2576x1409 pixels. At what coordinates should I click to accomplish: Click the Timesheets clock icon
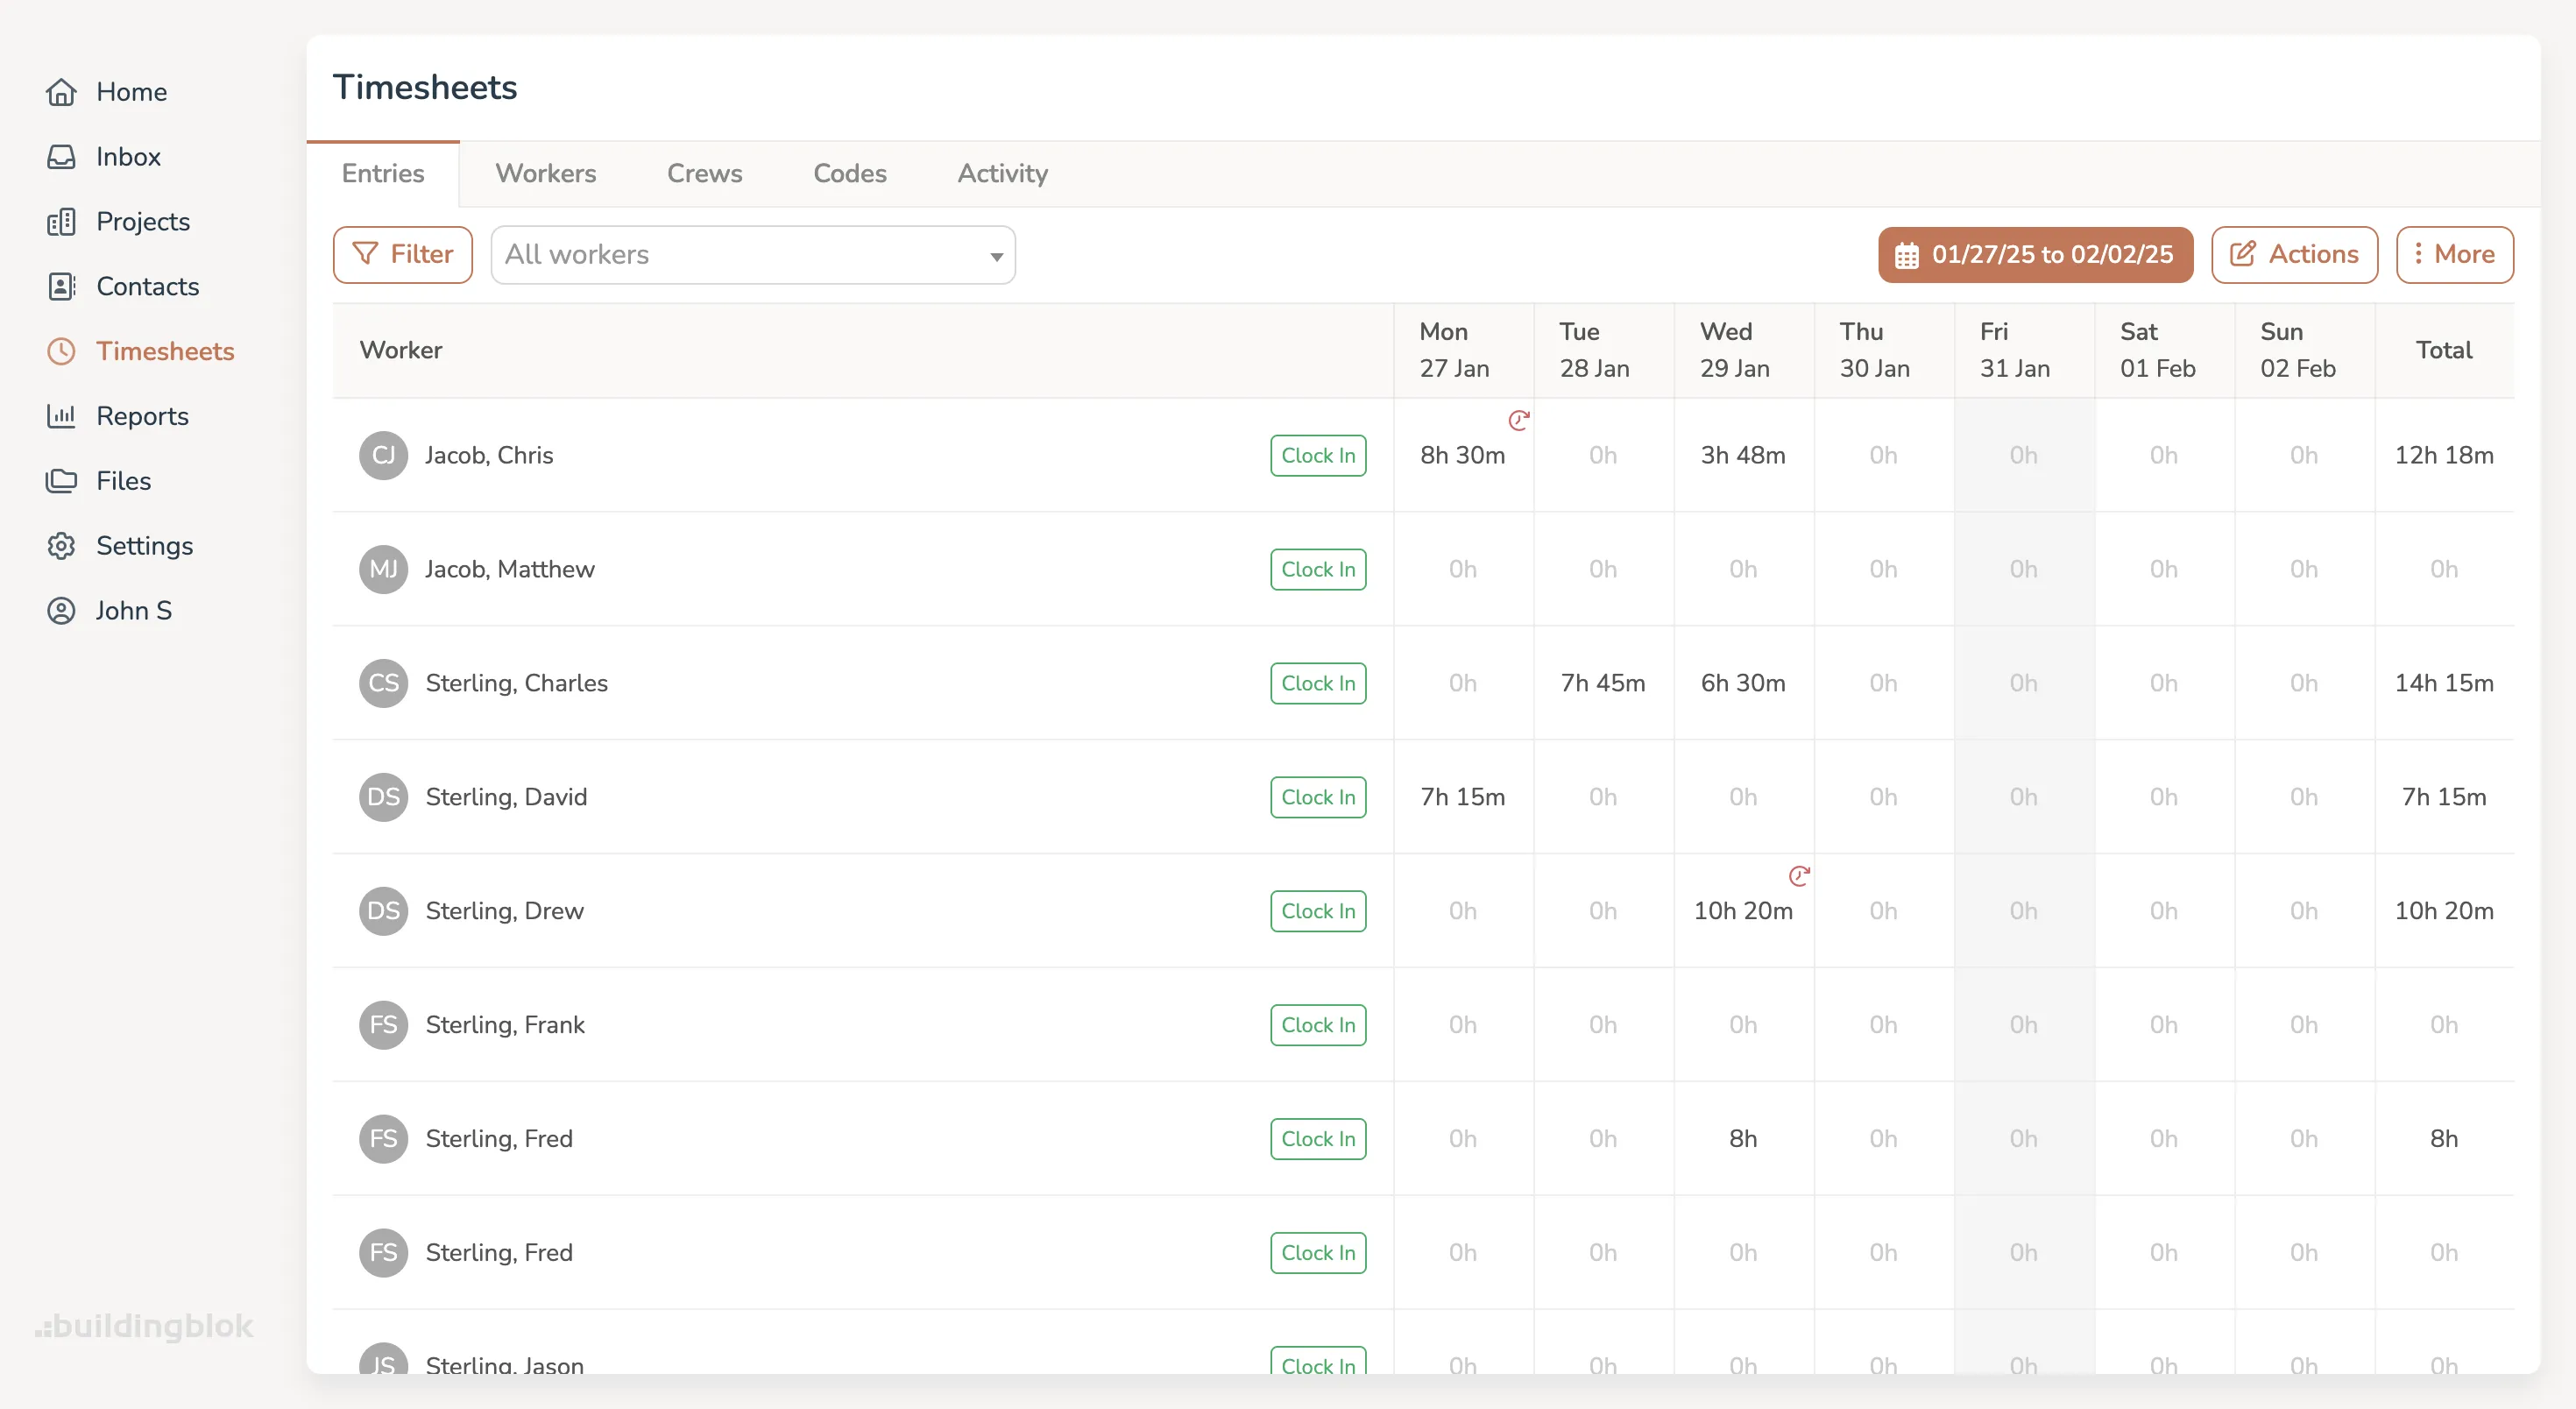click(x=62, y=351)
